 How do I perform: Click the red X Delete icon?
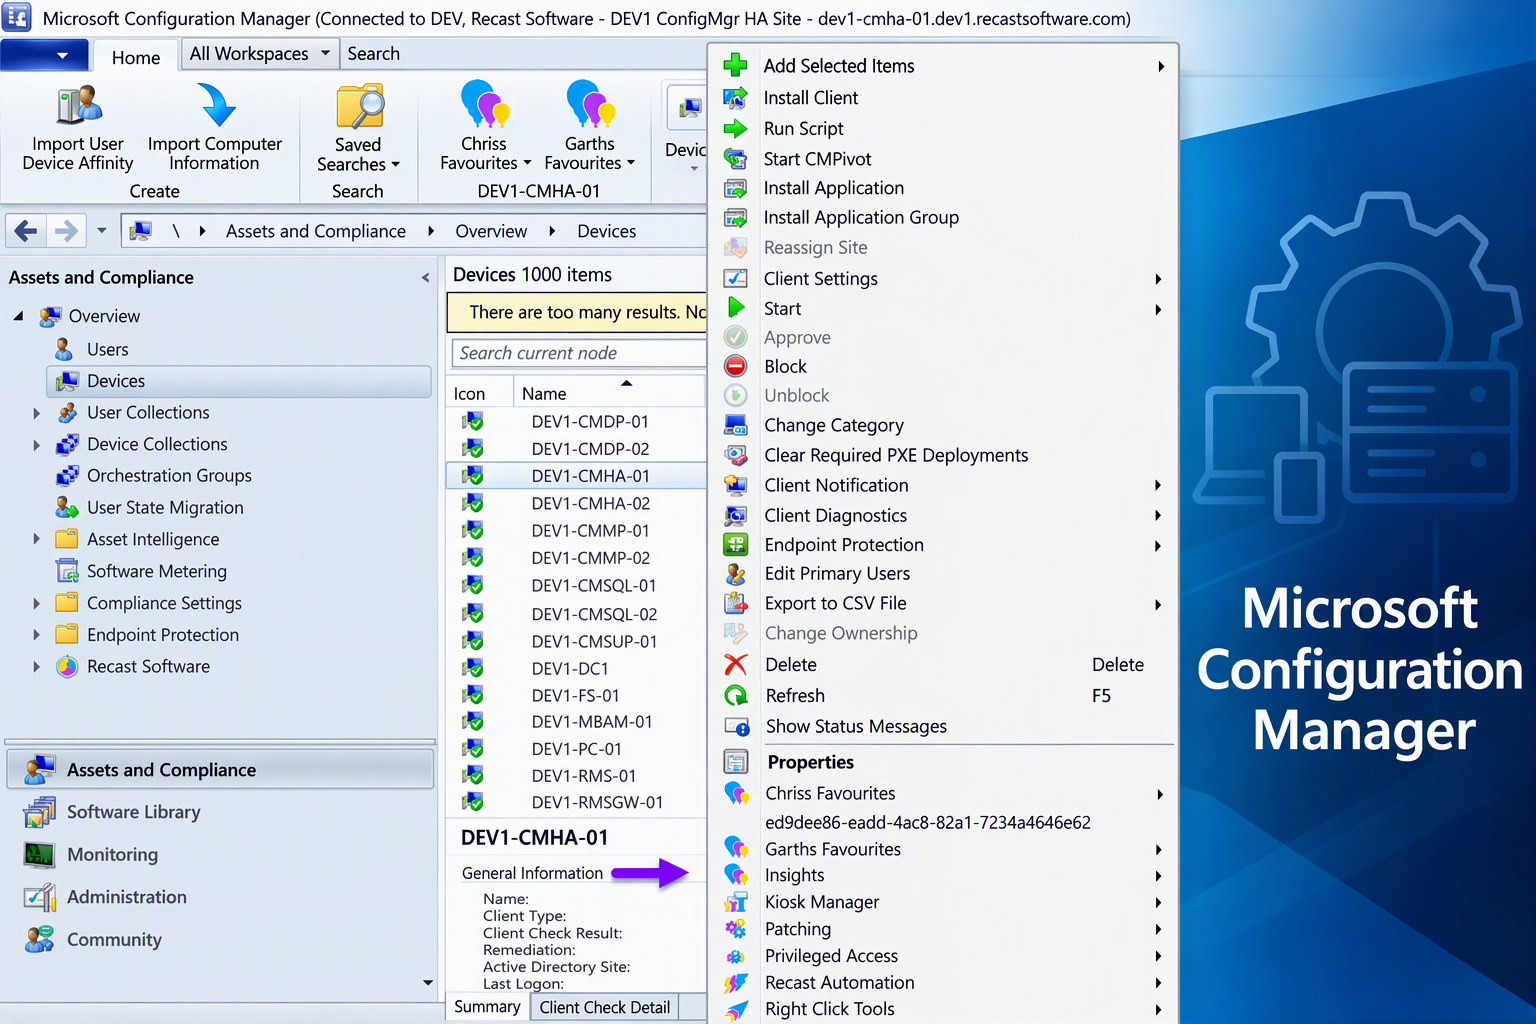click(x=736, y=664)
